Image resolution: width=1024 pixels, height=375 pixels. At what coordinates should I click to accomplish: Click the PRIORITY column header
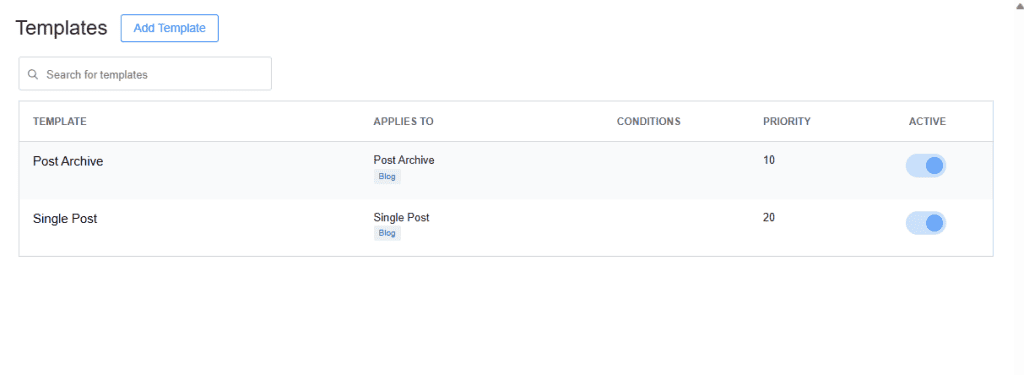pyautogui.click(x=787, y=122)
